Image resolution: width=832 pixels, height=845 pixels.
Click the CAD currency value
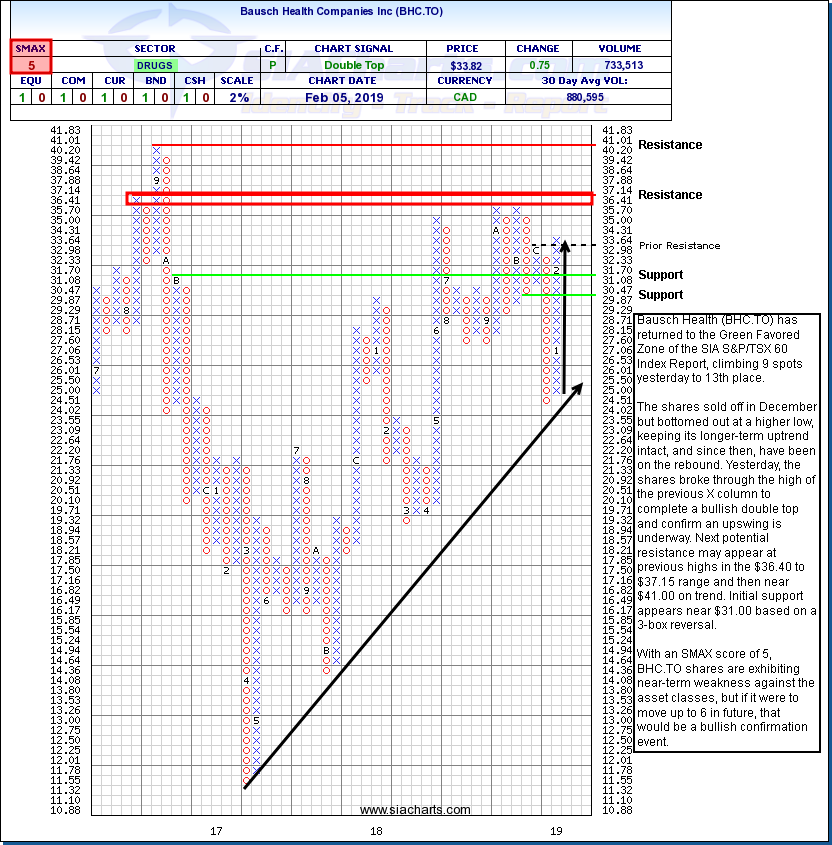465,98
